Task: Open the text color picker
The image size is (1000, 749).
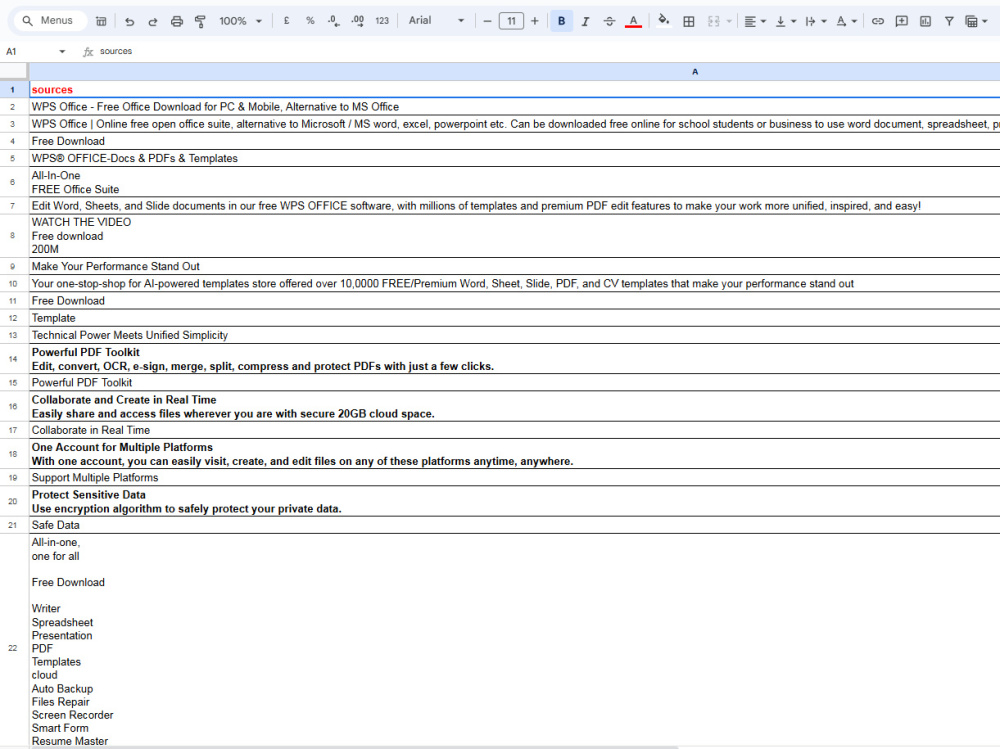Action: point(633,21)
